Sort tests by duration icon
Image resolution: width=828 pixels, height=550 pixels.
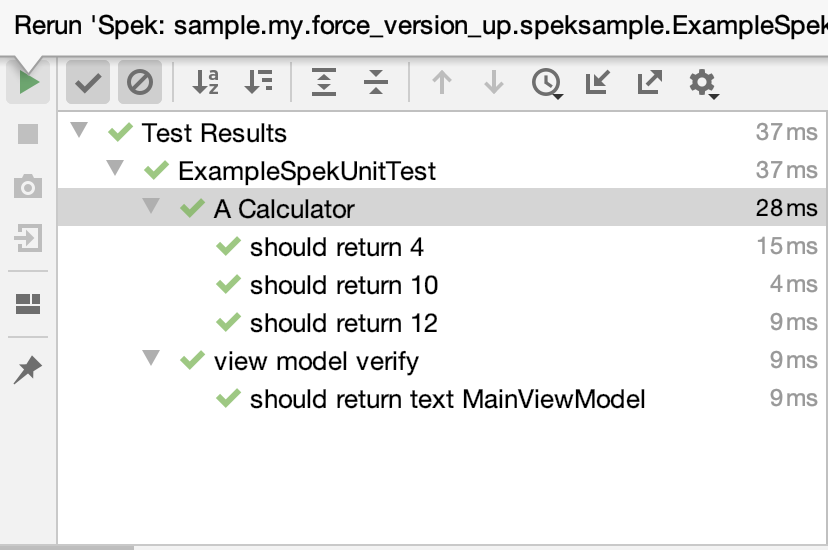pyautogui.click(x=258, y=82)
